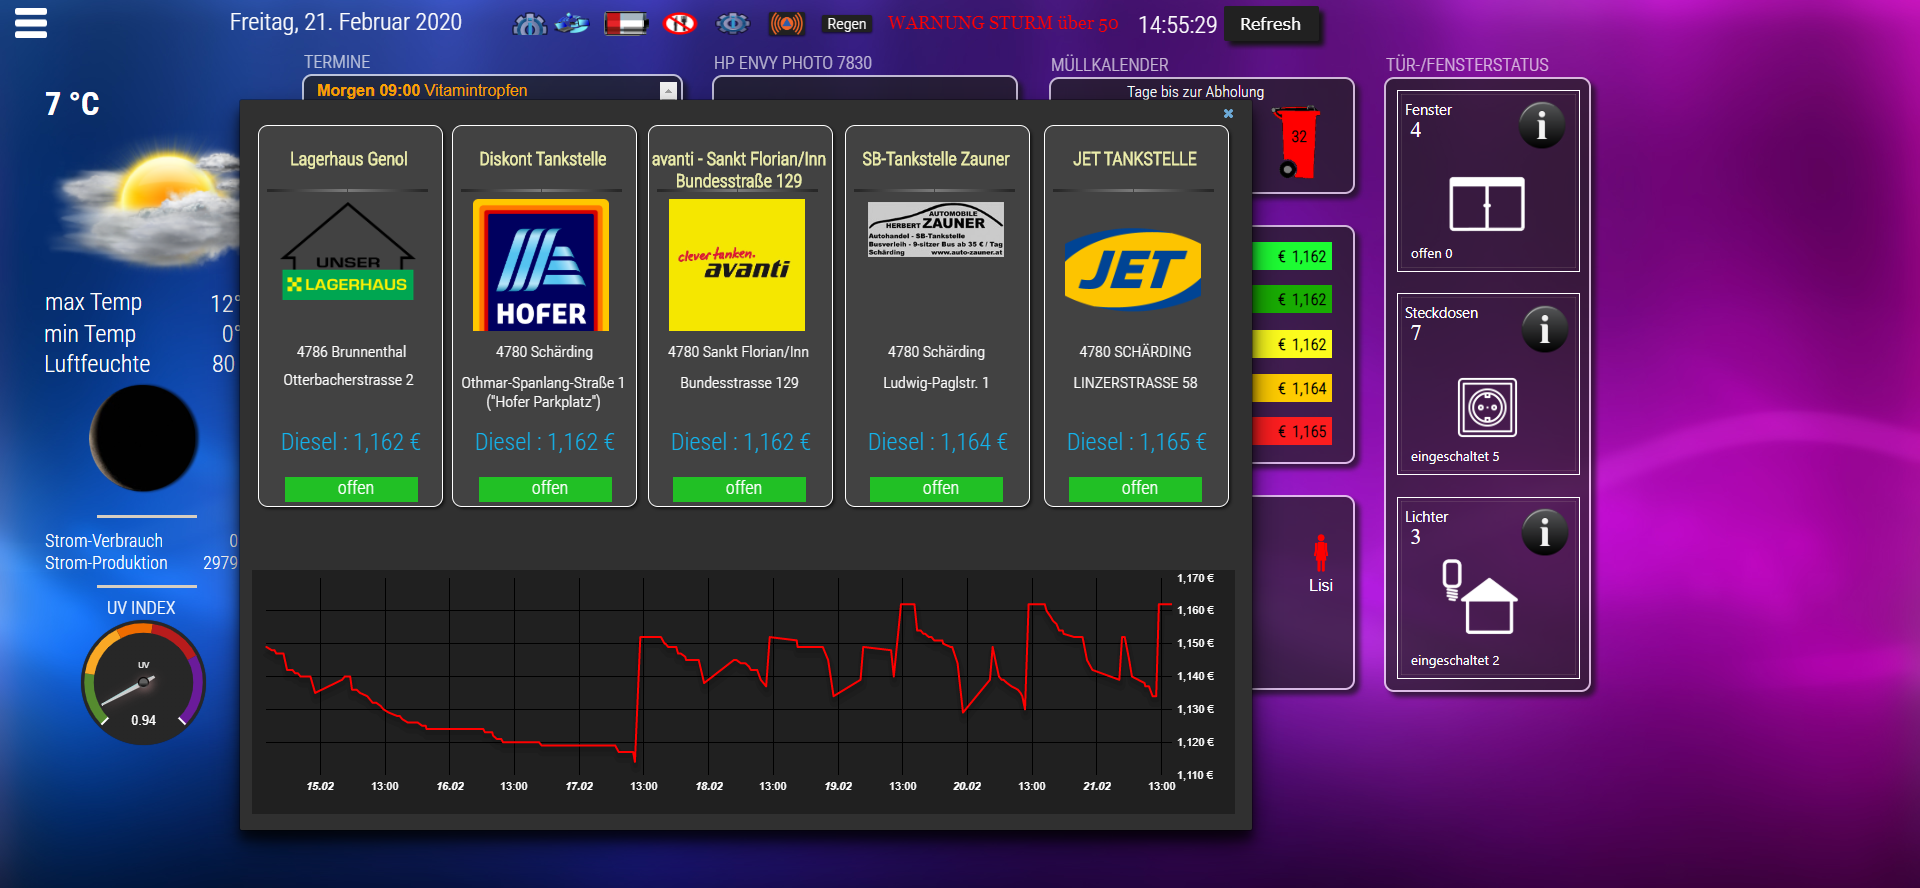Open info for Steckdosen panel
The width and height of the screenshot is (1920, 888).
pyautogui.click(x=1543, y=329)
